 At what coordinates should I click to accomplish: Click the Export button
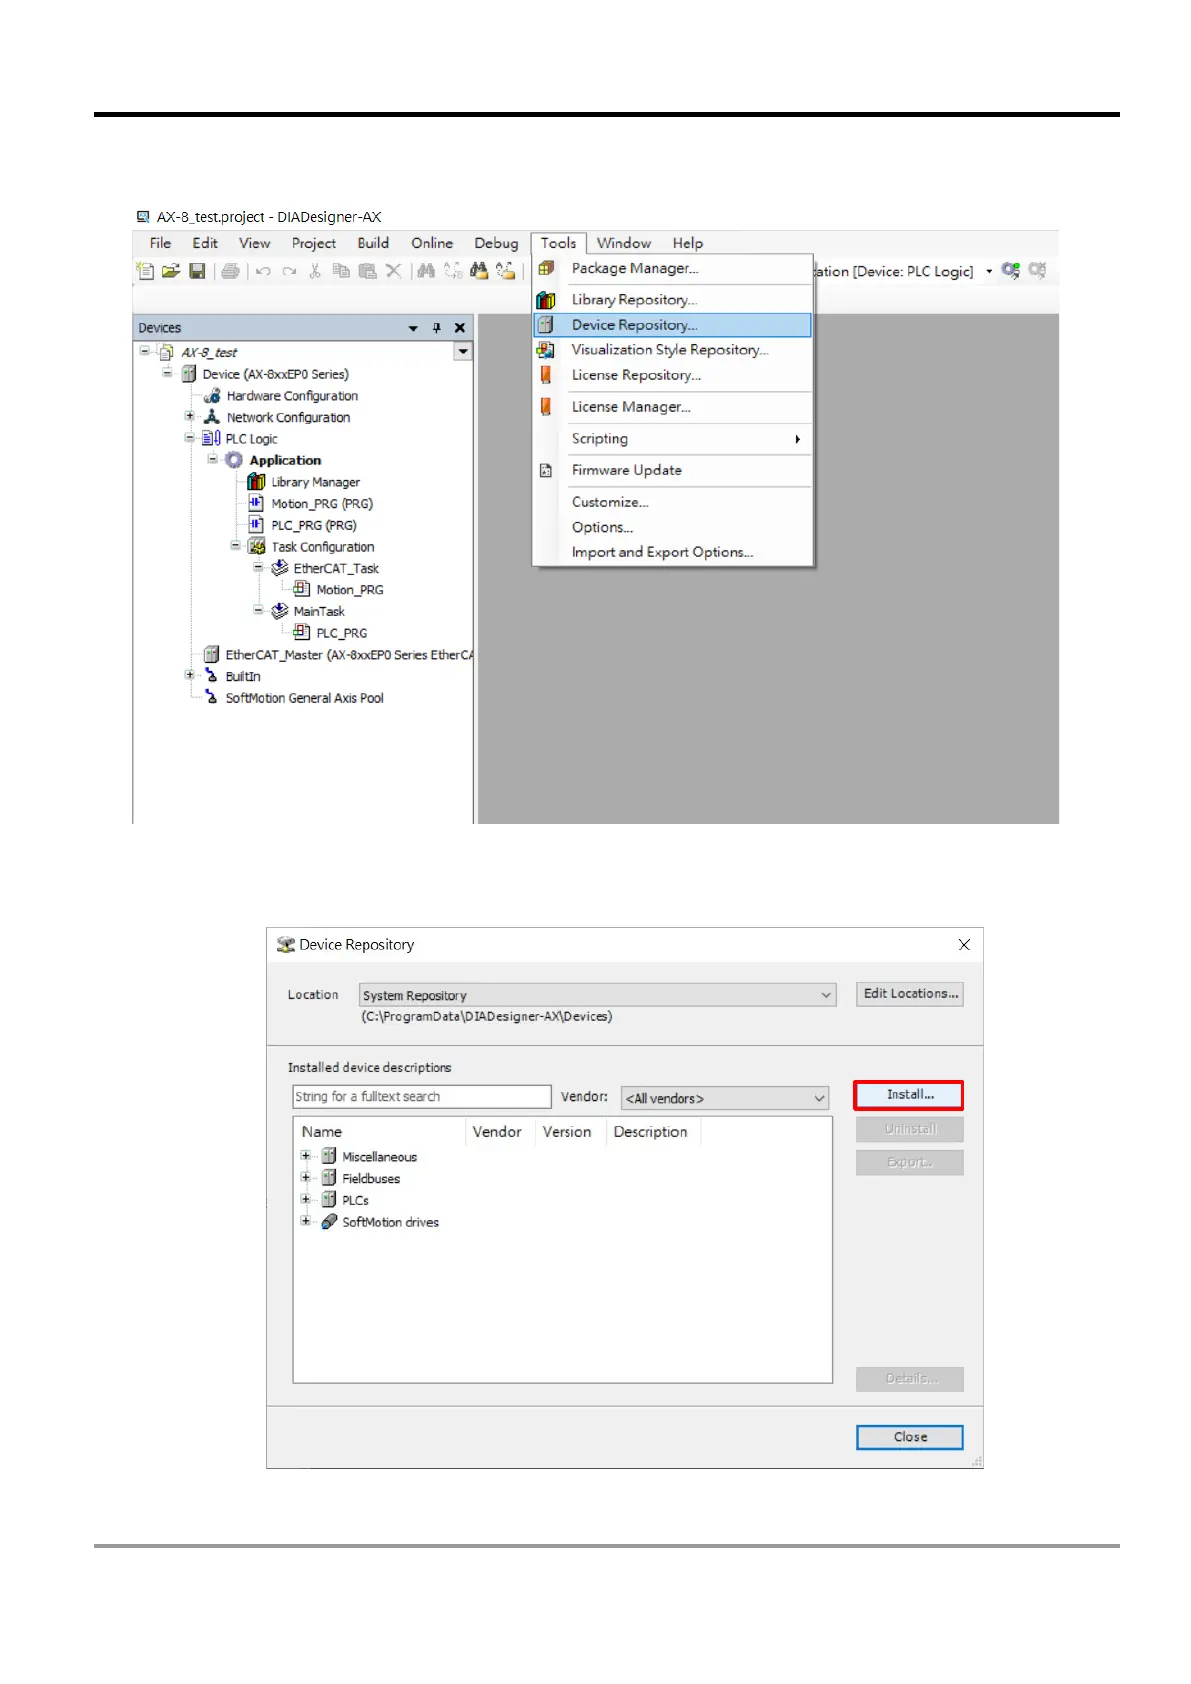click(x=910, y=1162)
